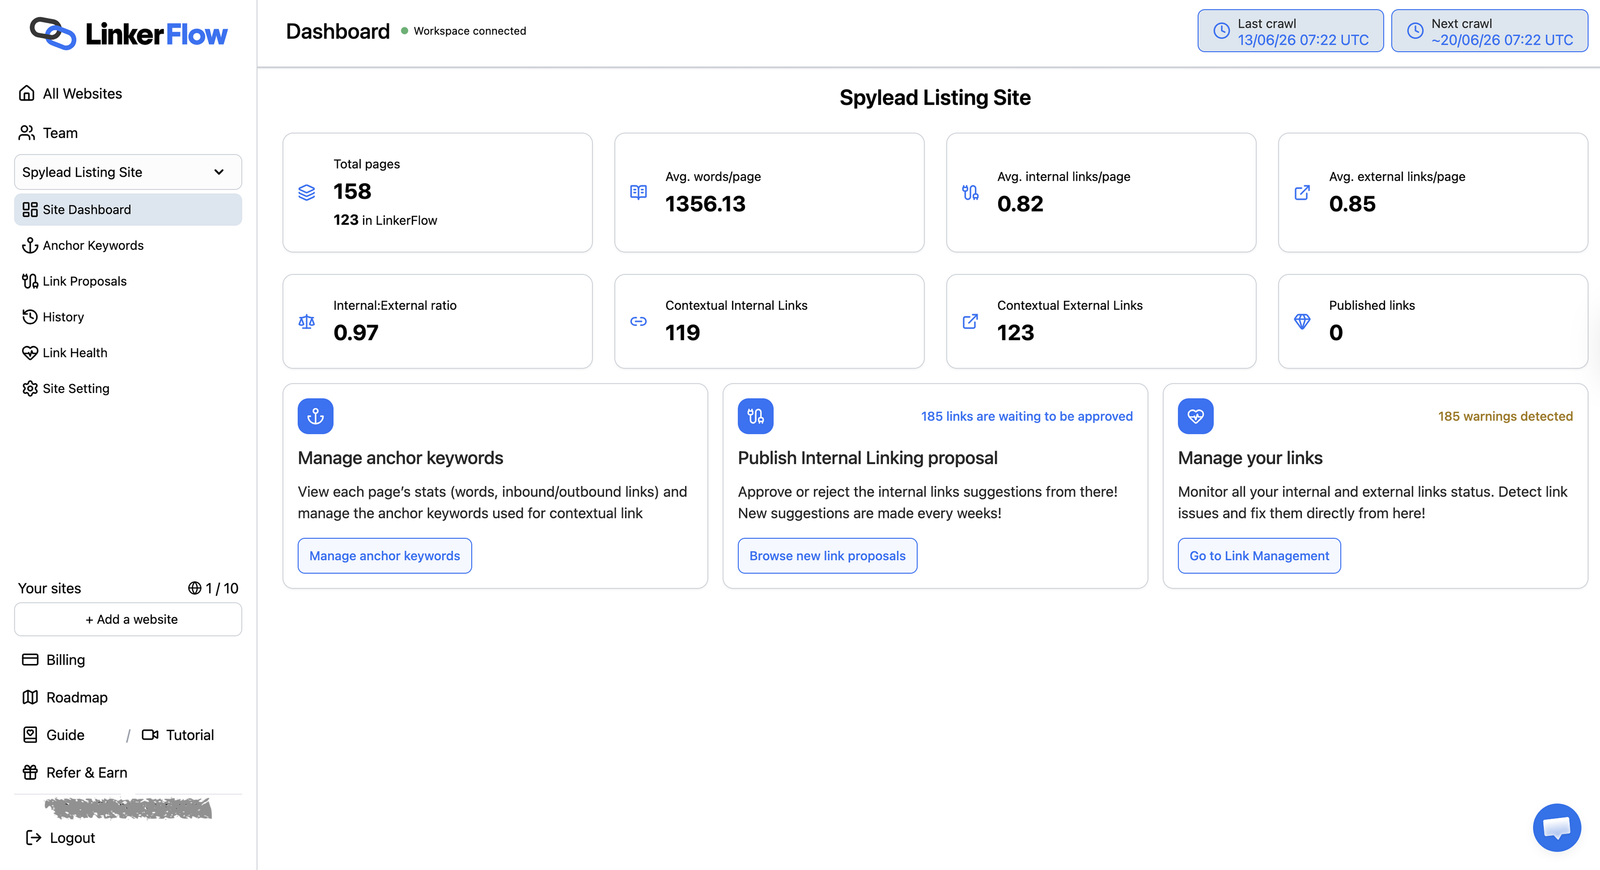Click the Refer & Earn gift icon
Image resolution: width=1600 pixels, height=870 pixels.
click(x=30, y=772)
